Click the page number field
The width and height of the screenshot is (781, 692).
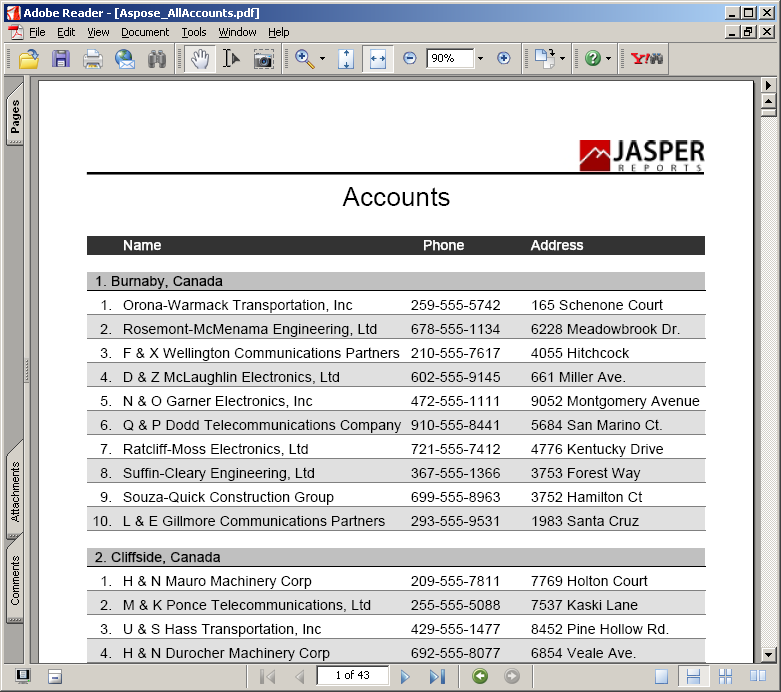[x=352, y=676]
